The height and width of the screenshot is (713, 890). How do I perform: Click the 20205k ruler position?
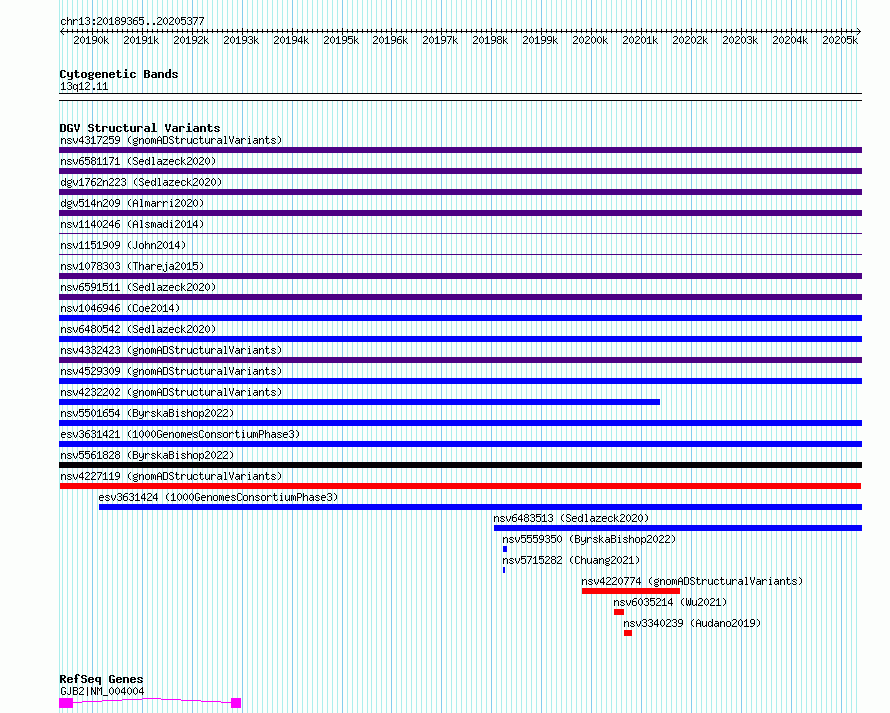(840, 40)
